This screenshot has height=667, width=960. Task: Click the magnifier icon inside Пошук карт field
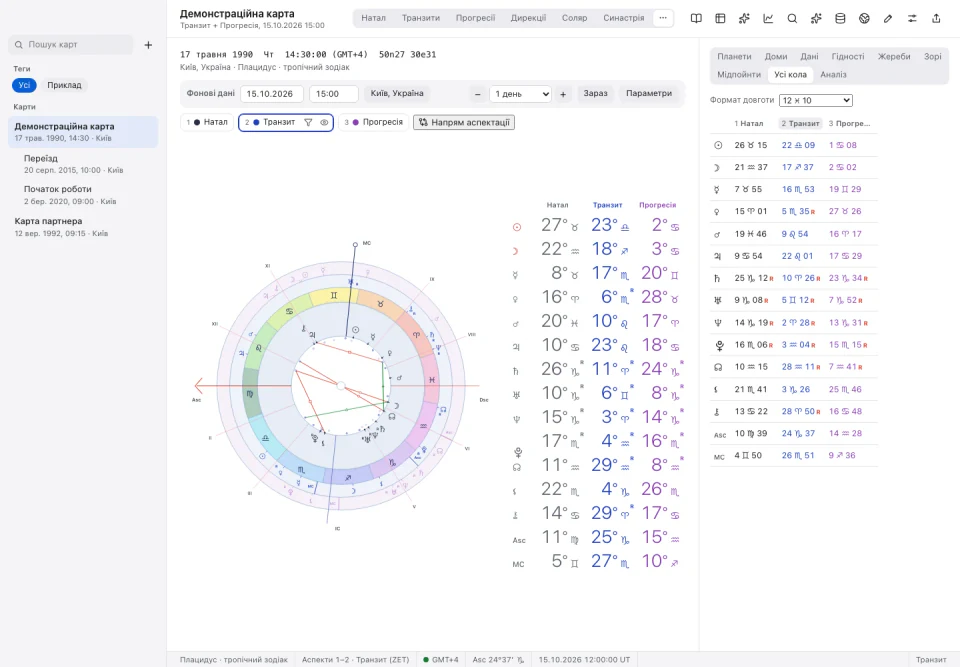[x=19, y=45]
